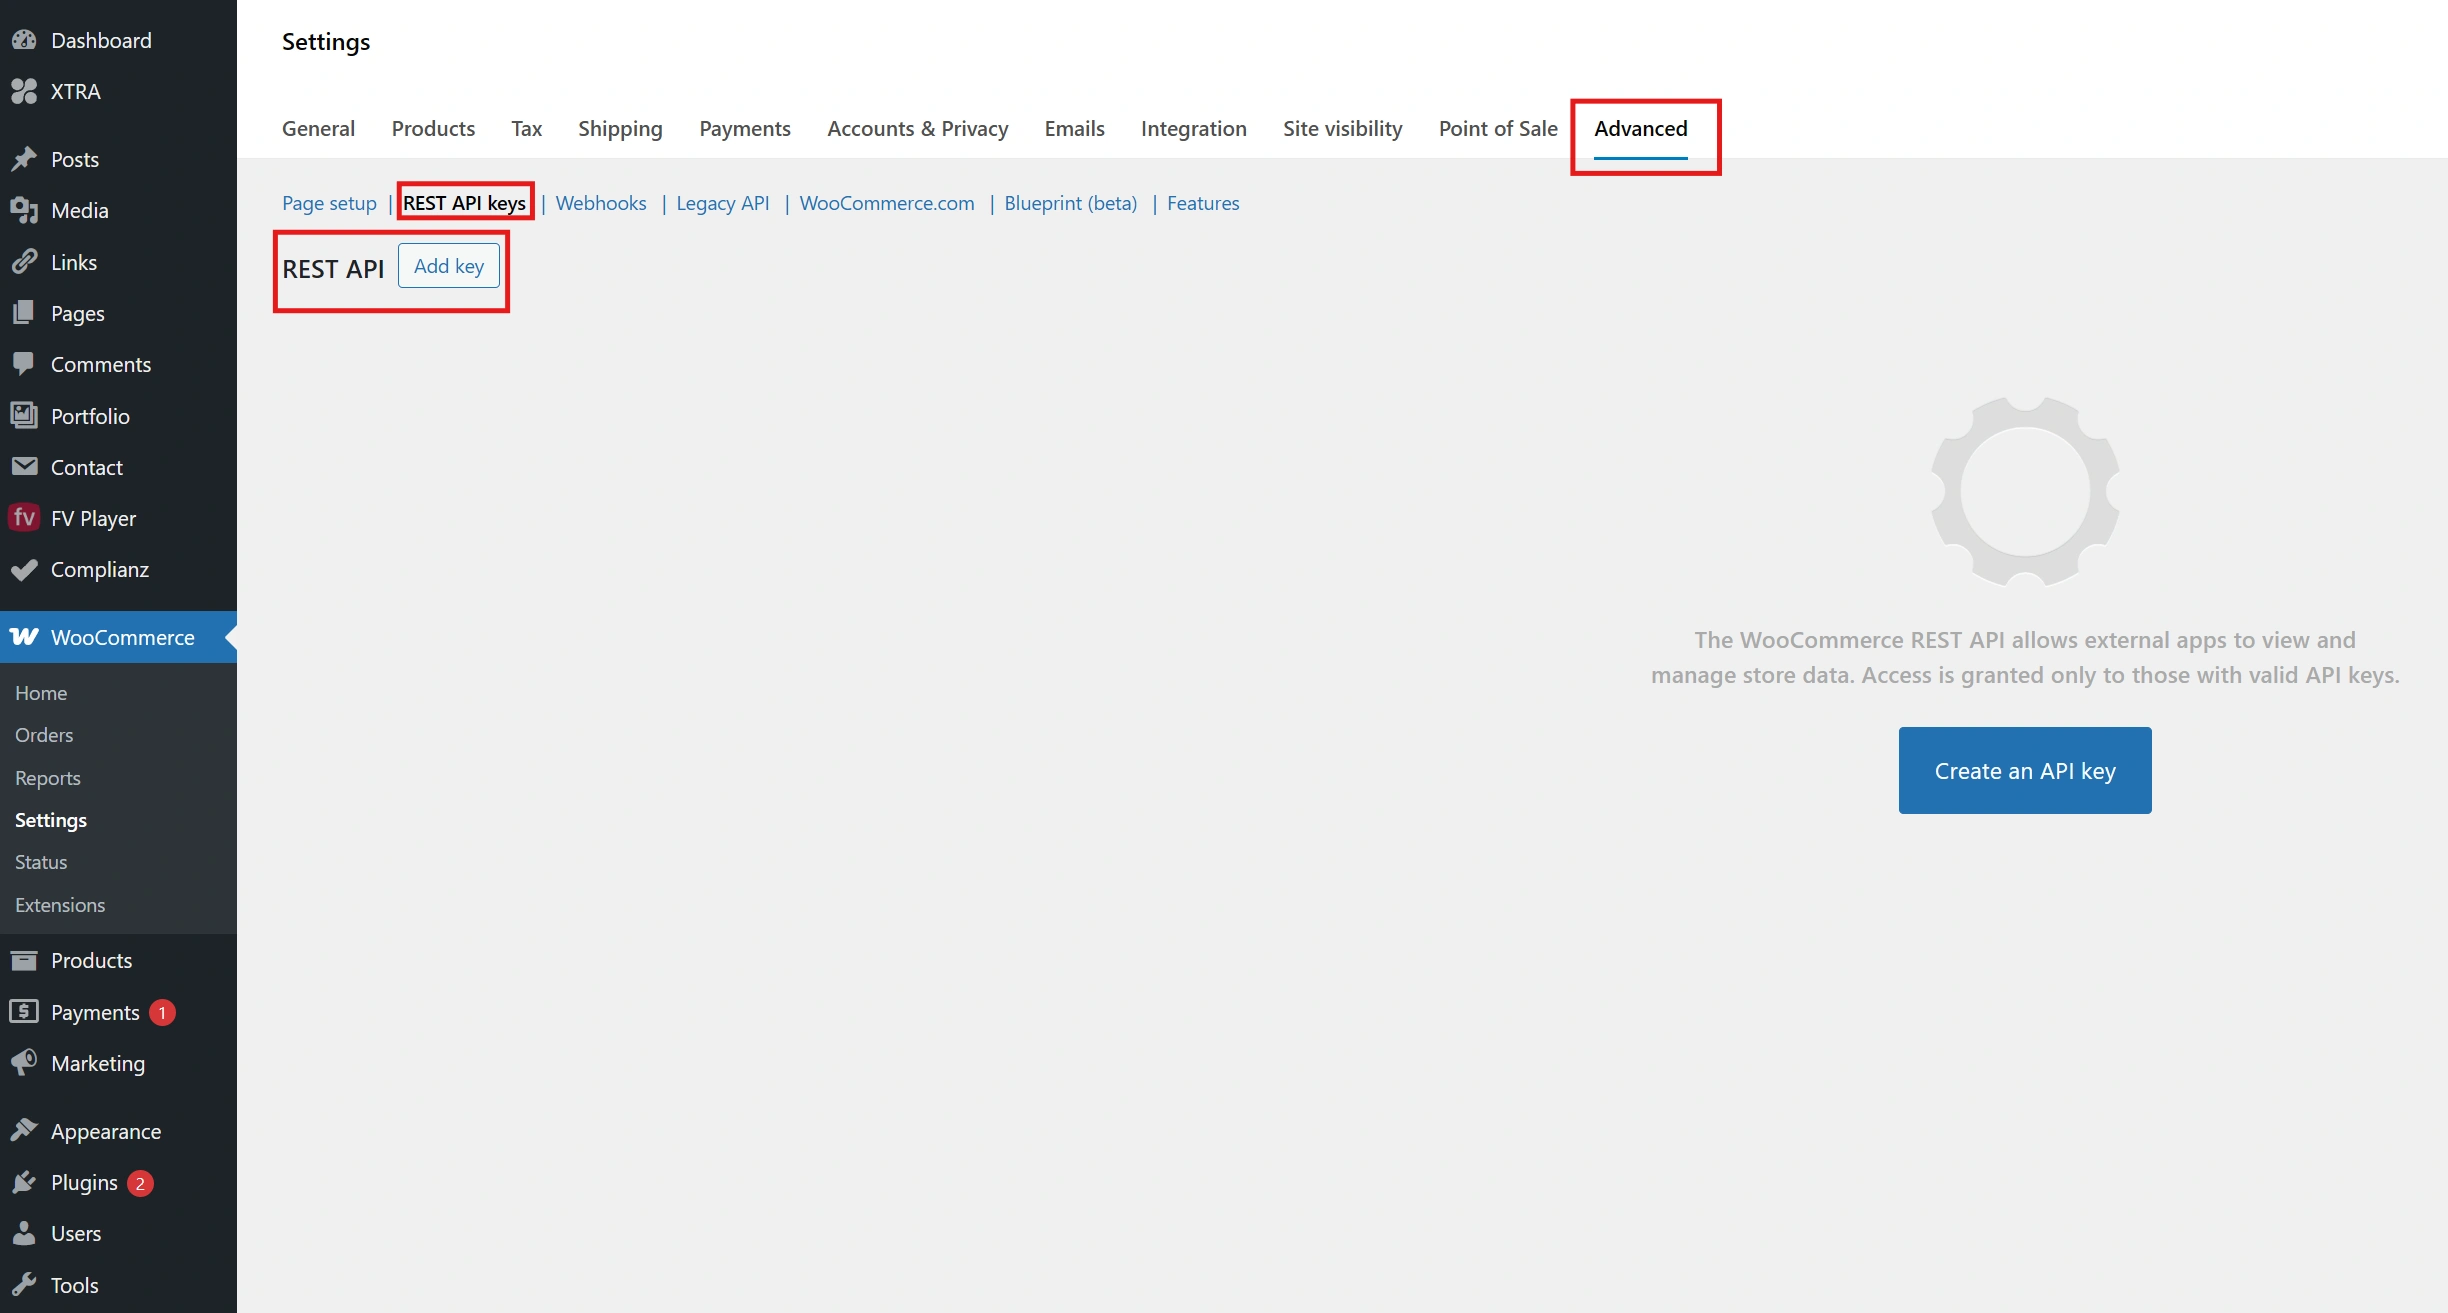The height and width of the screenshot is (1313, 2448).
Task: Open the Appearance settings
Action: click(106, 1131)
